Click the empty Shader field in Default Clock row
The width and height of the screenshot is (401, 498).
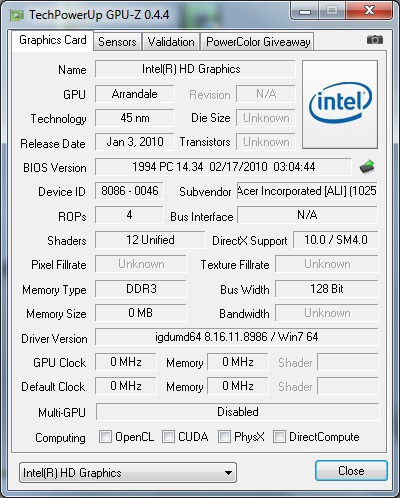pyautogui.click(x=348, y=386)
